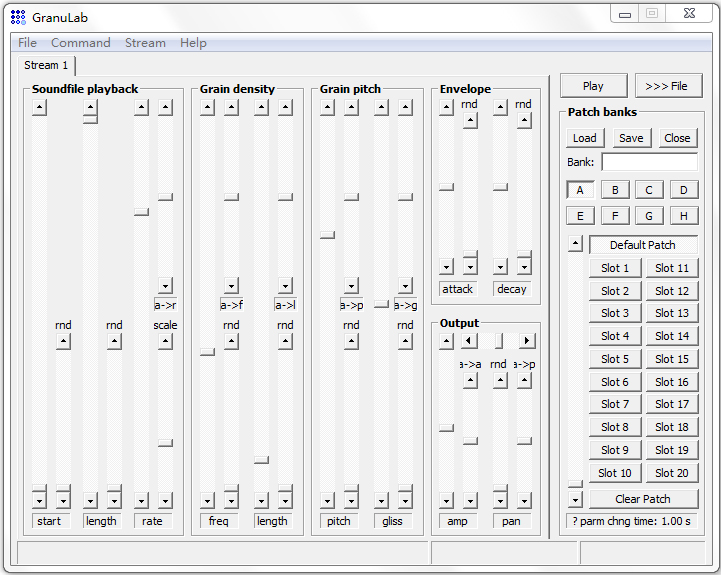Click the rate label under Soundfile playback
The image size is (721, 575).
point(153,521)
